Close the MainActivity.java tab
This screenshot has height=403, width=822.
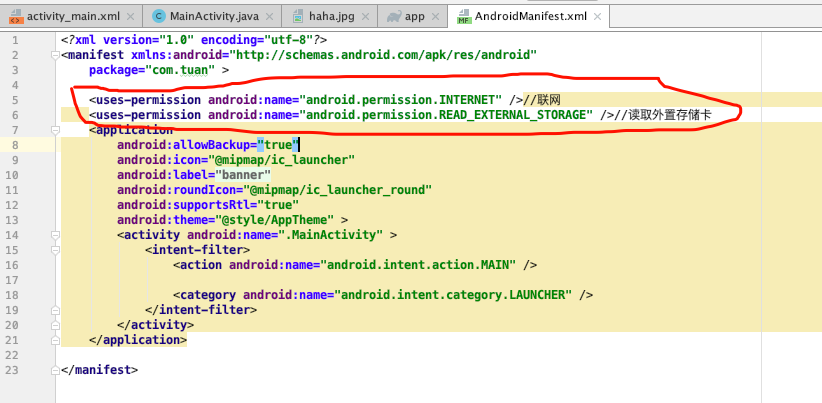click(269, 17)
